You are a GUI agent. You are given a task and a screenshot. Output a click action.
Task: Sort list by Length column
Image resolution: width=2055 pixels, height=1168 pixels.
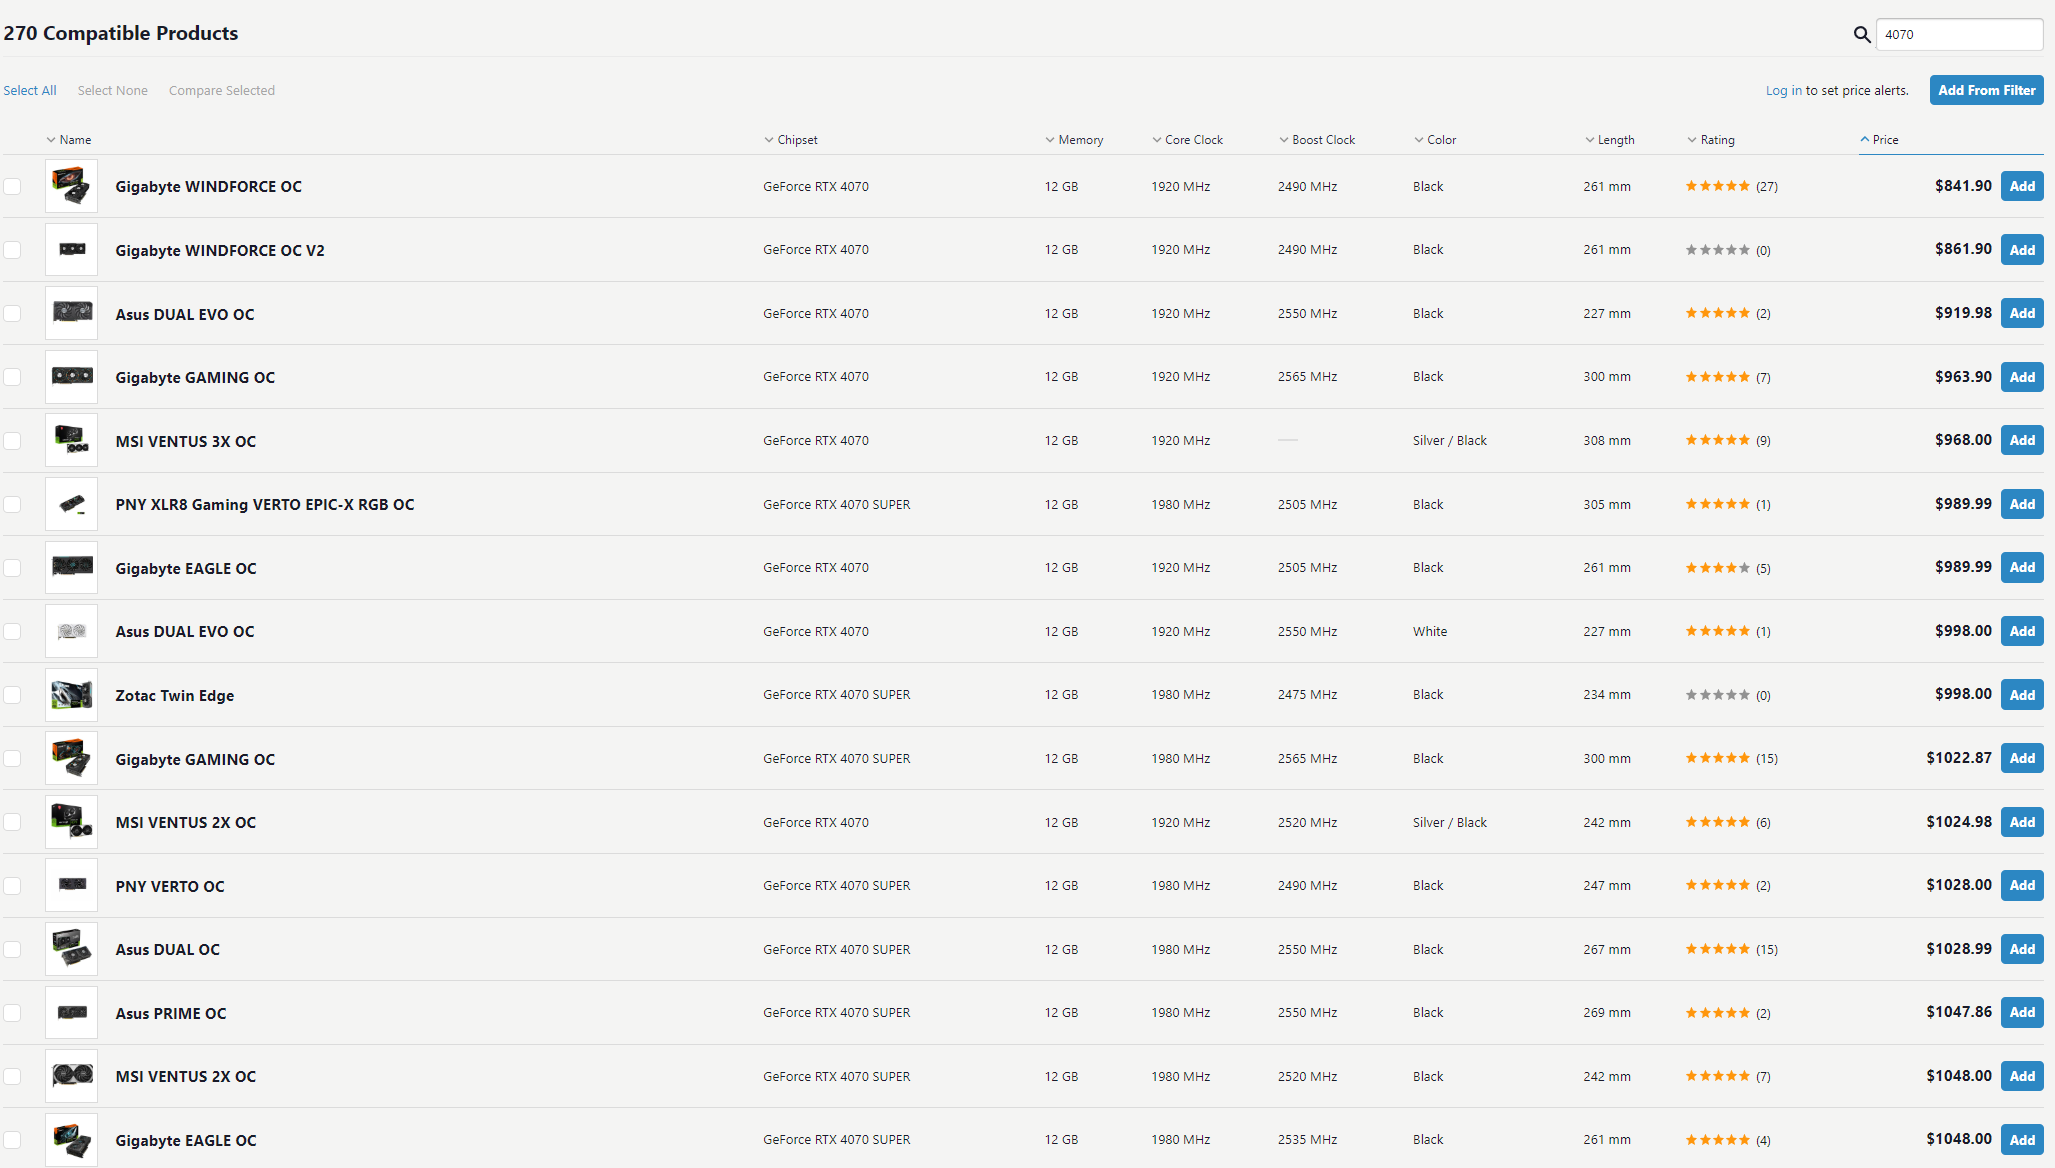point(1615,140)
